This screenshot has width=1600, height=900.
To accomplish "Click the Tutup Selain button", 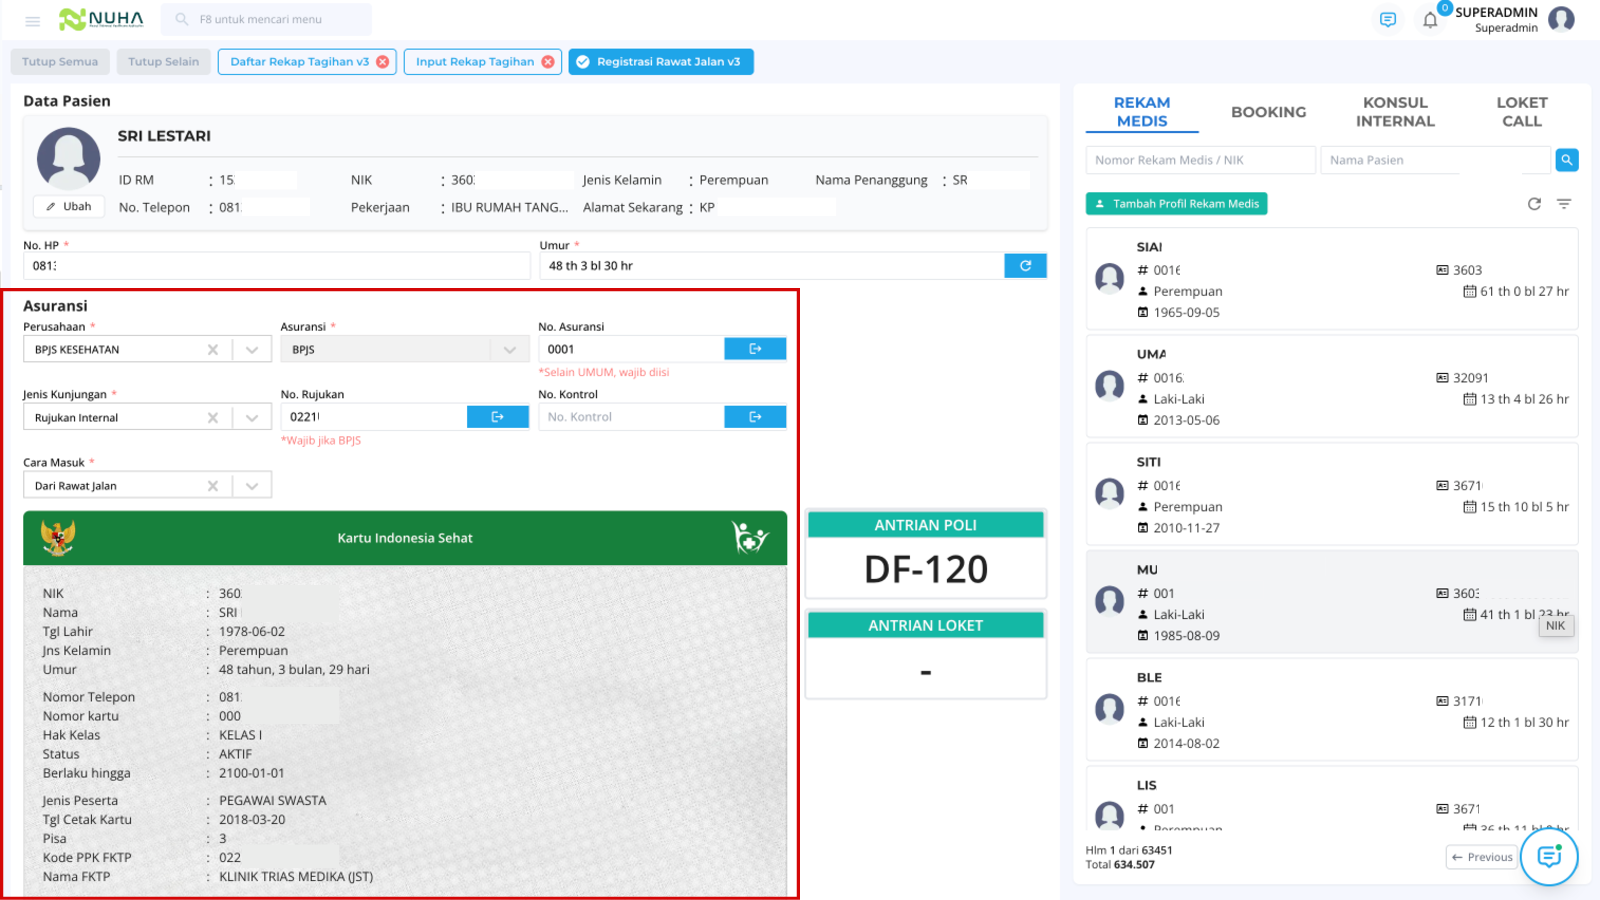I will coord(164,62).
